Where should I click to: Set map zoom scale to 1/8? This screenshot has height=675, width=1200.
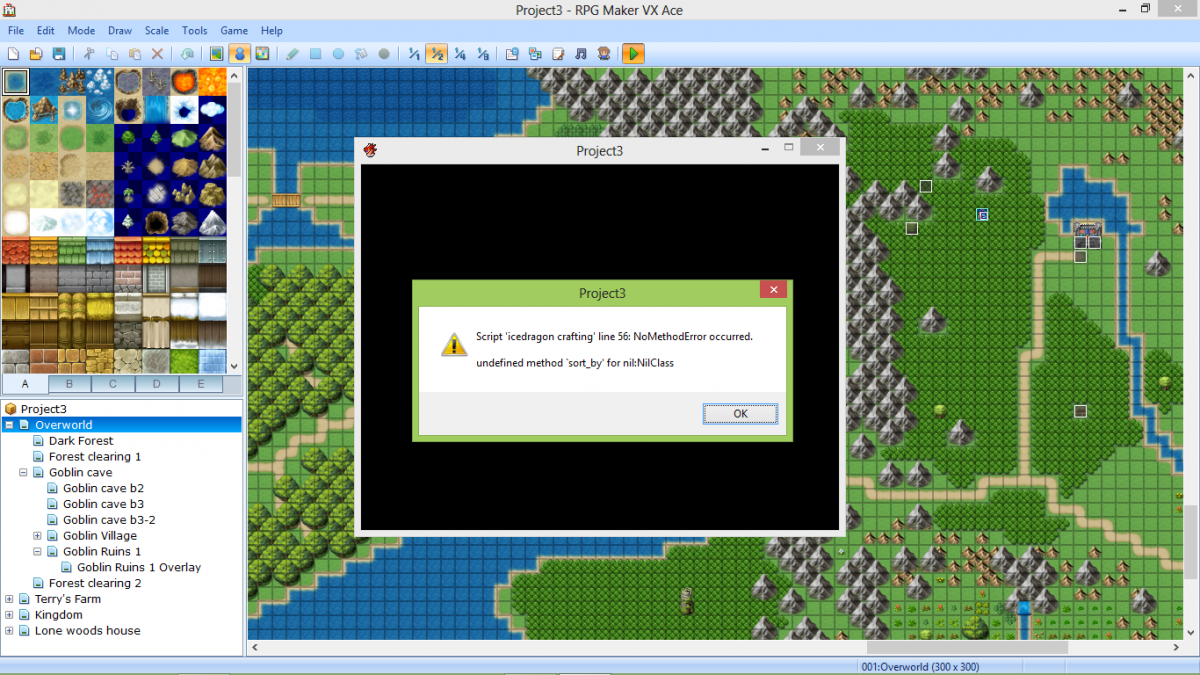483,54
